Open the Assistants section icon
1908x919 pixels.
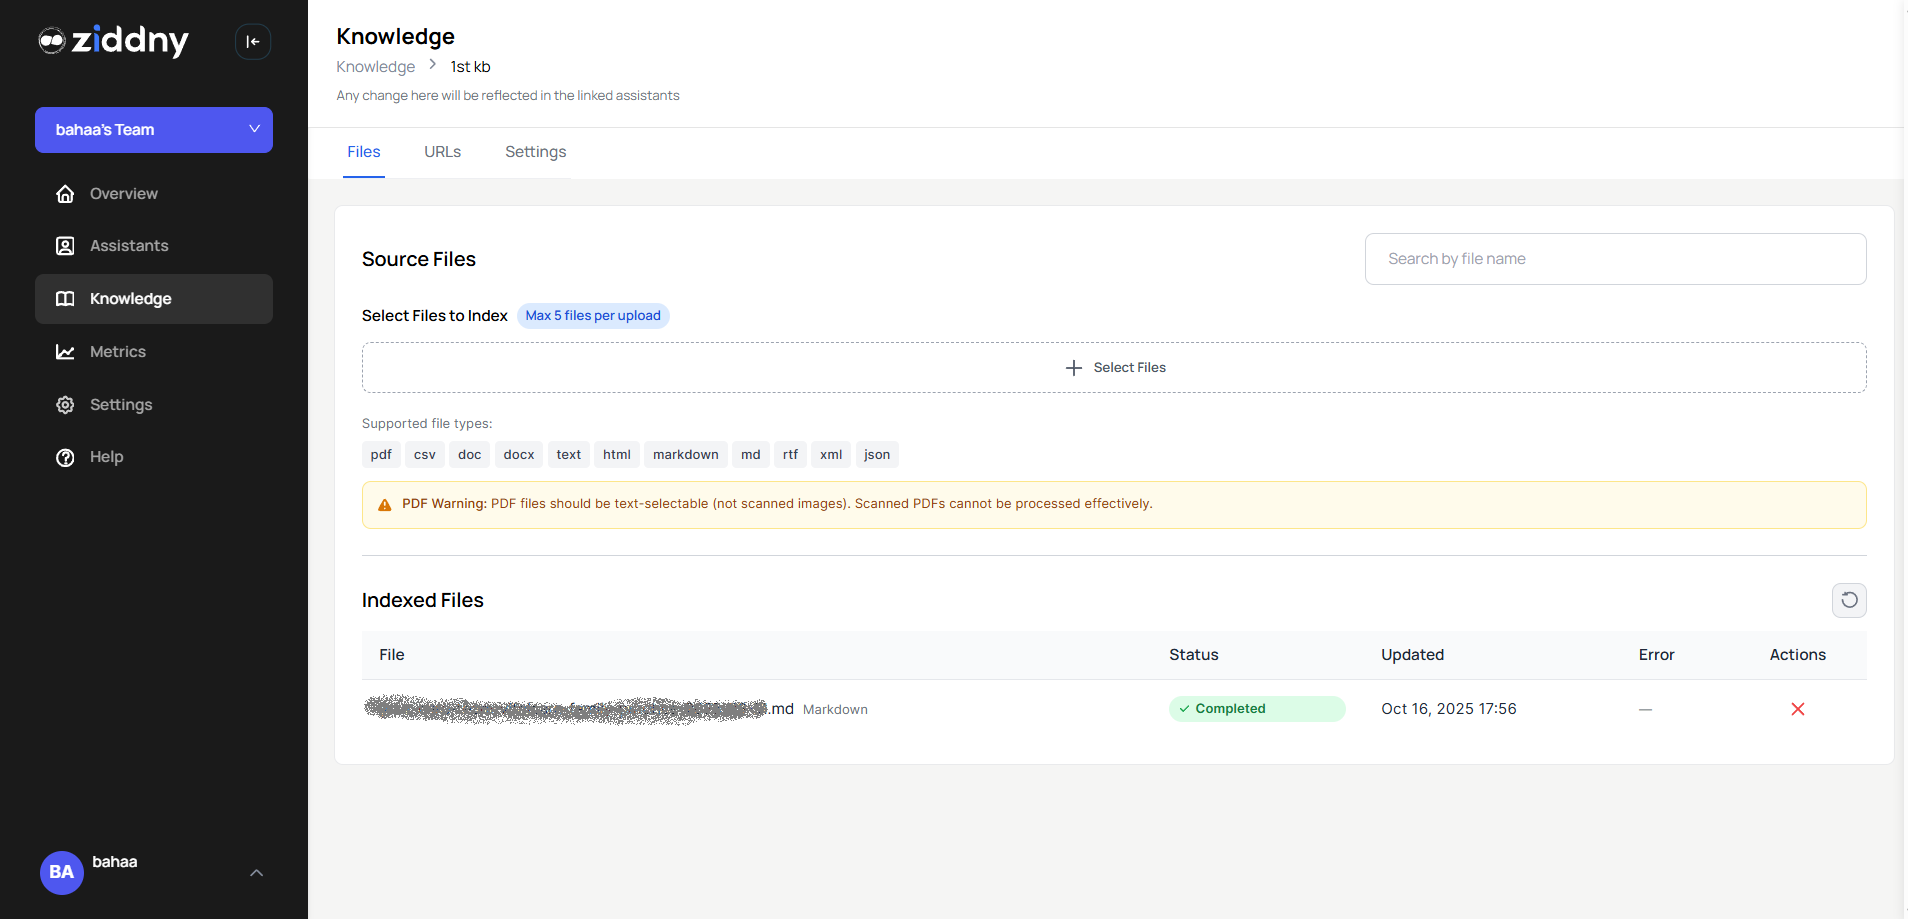[64, 245]
